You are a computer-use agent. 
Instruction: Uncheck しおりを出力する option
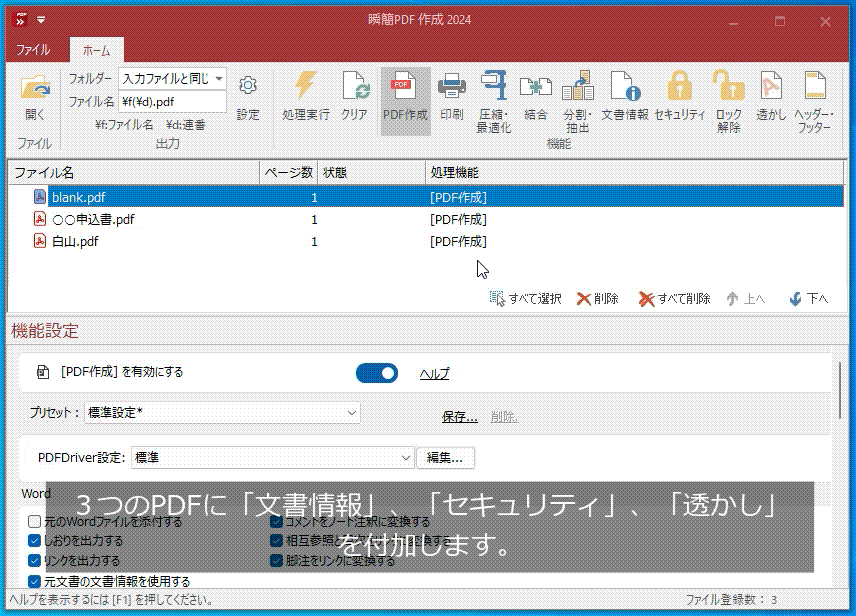point(32,541)
